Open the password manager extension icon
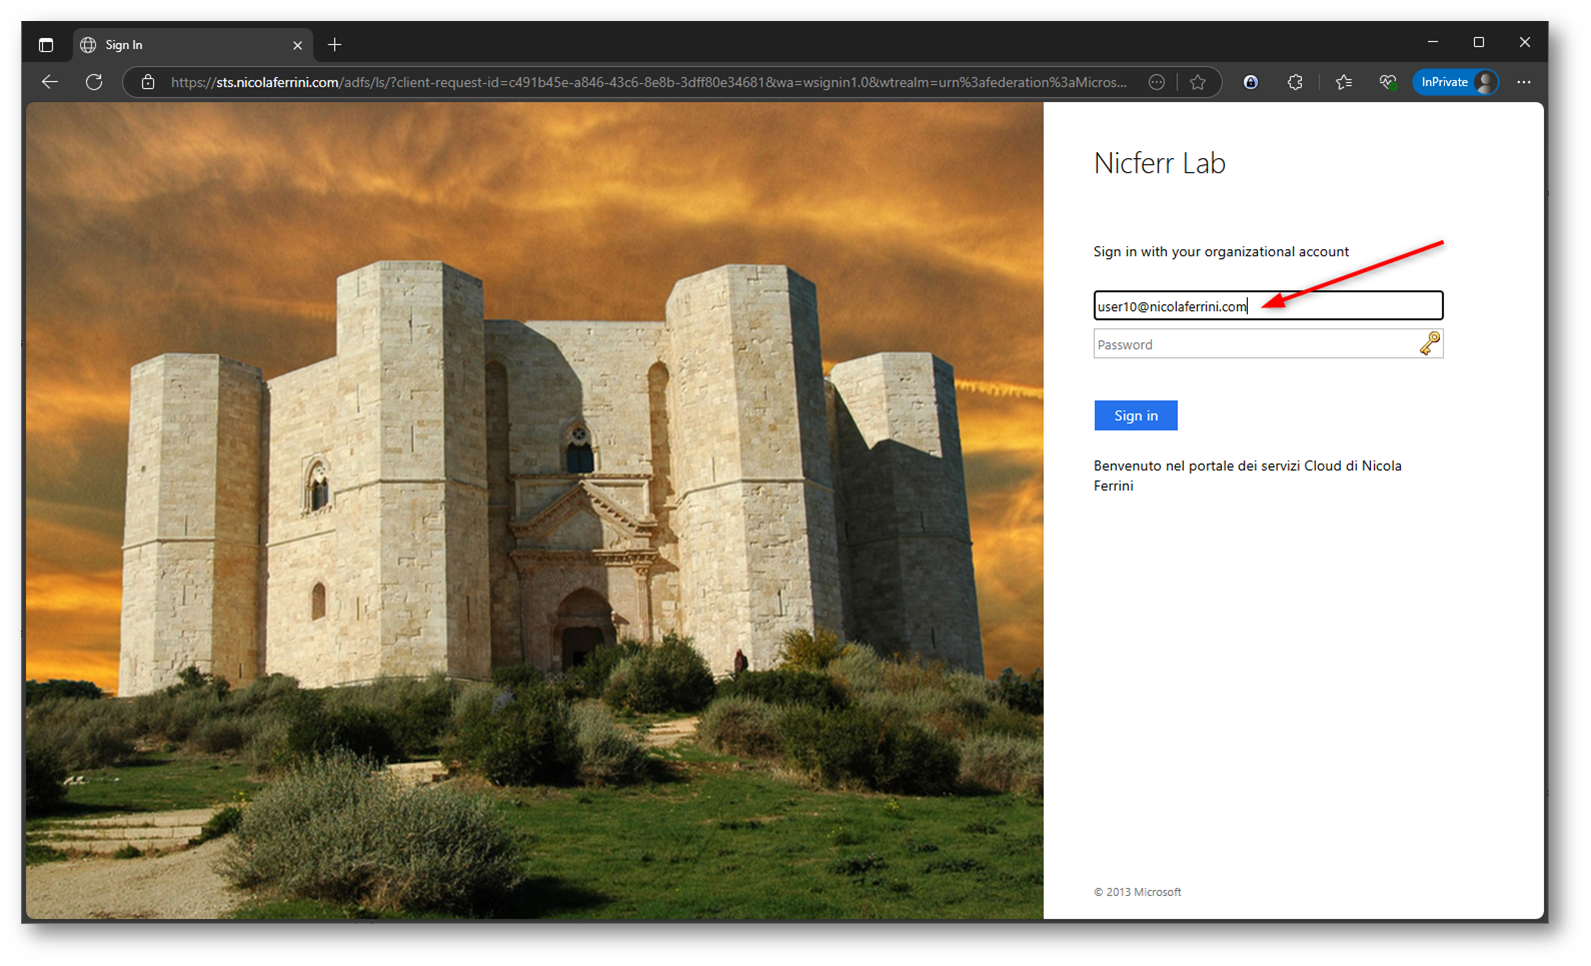 1250,82
